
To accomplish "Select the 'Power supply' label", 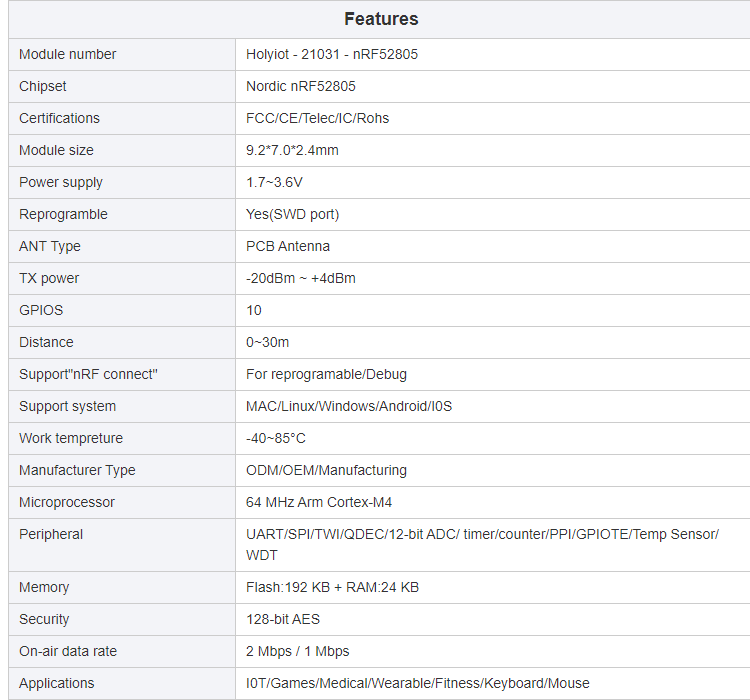I will [61, 182].
